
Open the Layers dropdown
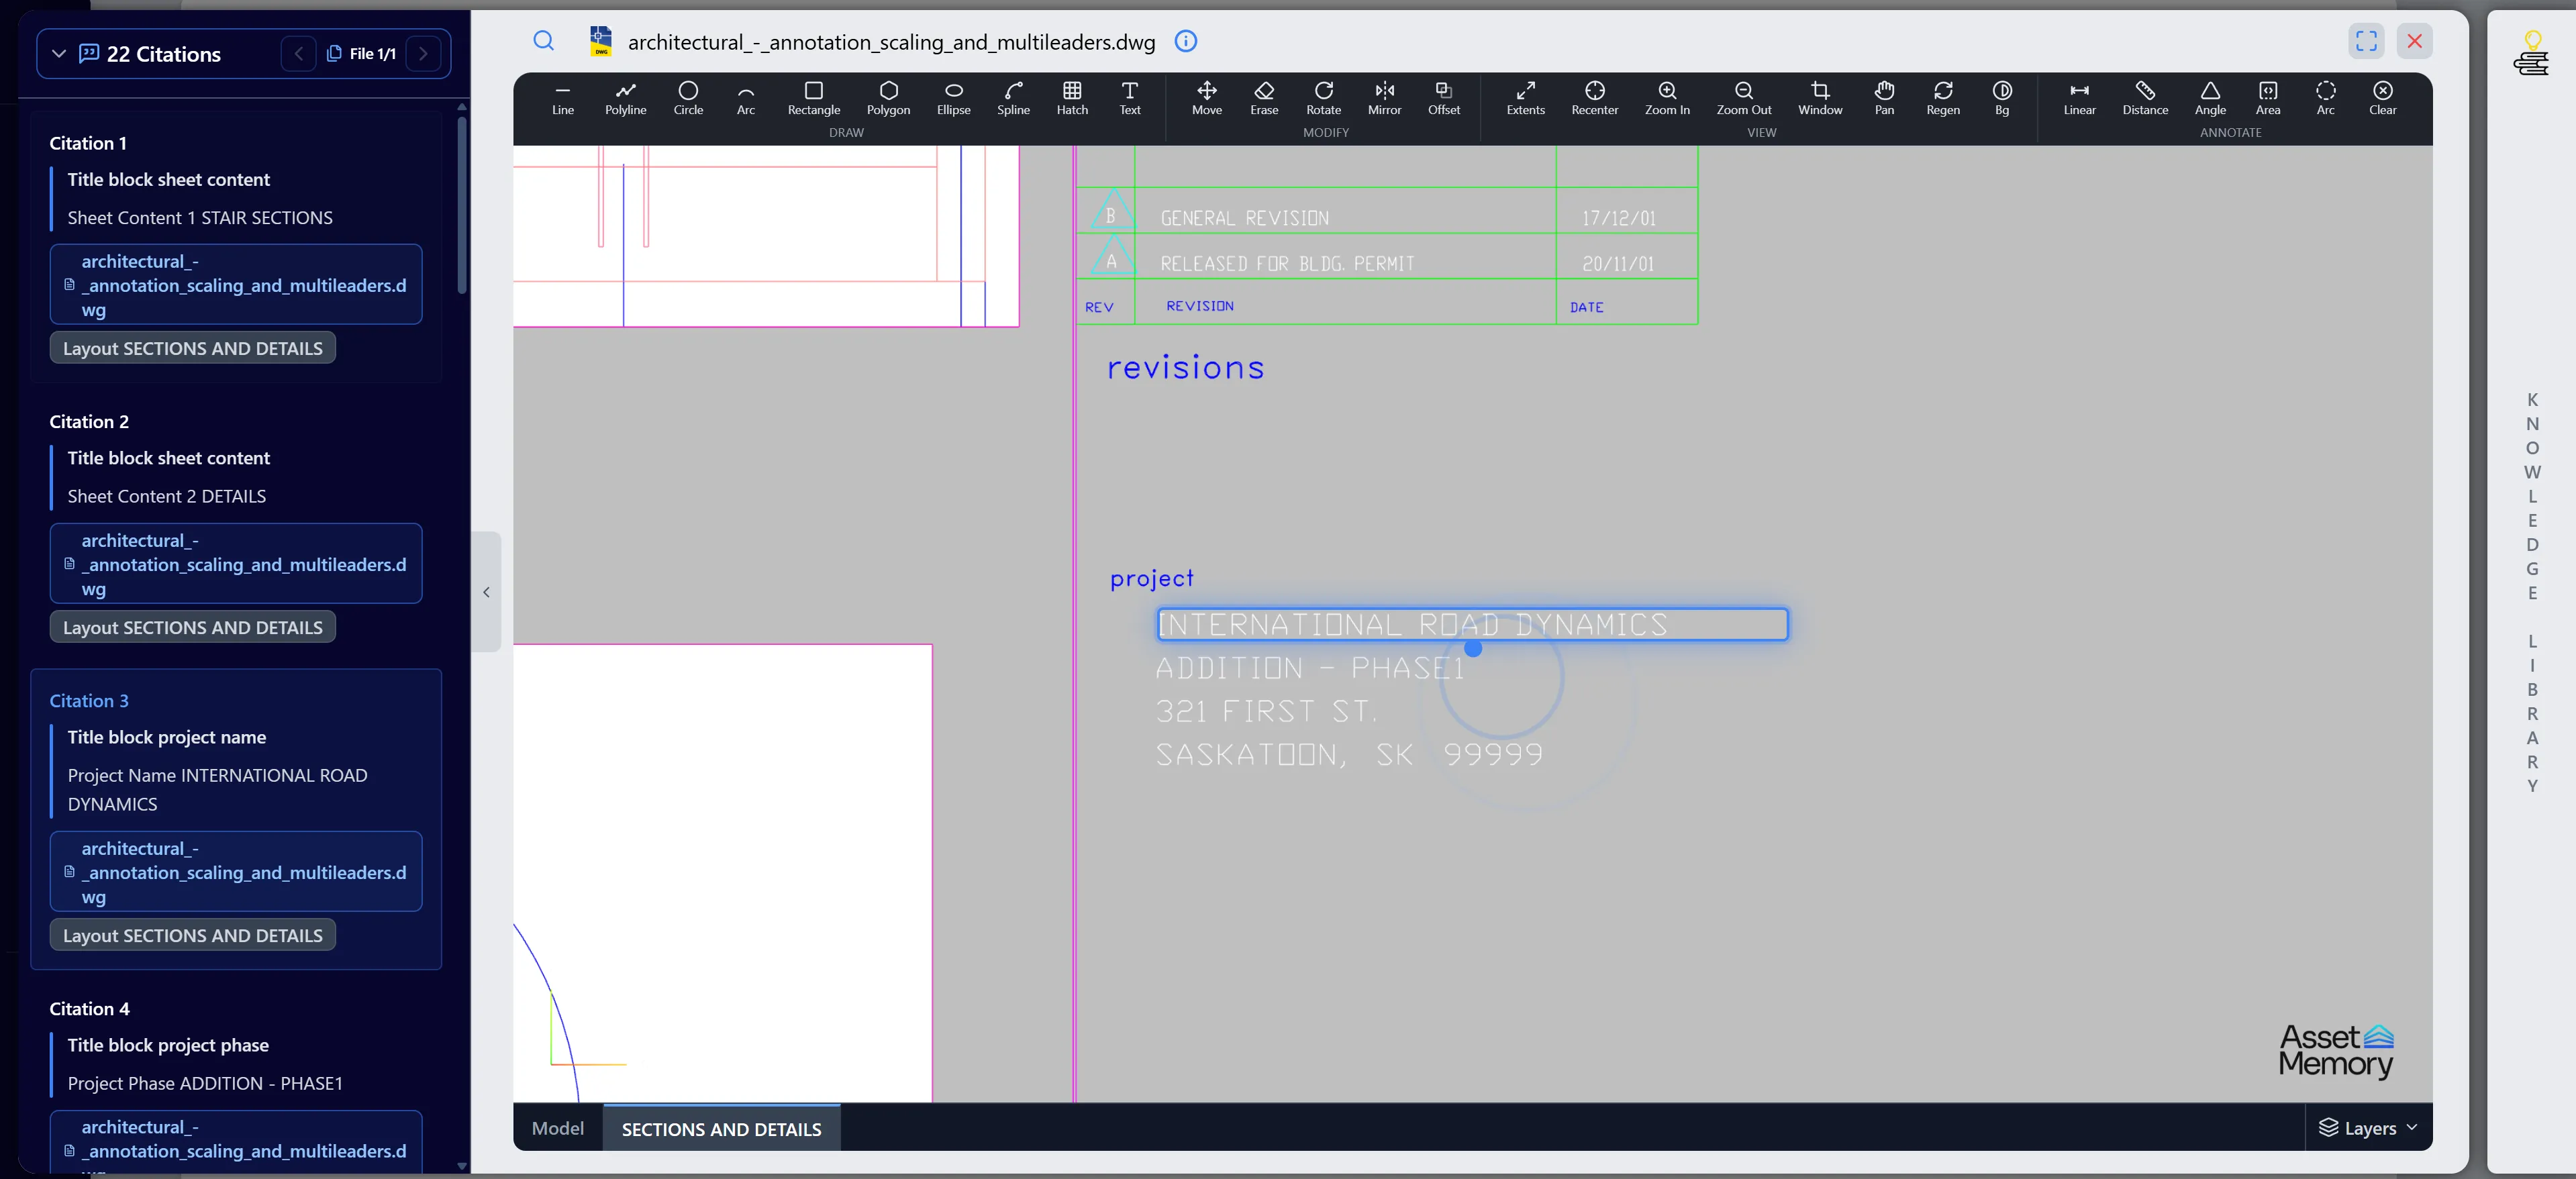(2368, 1128)
